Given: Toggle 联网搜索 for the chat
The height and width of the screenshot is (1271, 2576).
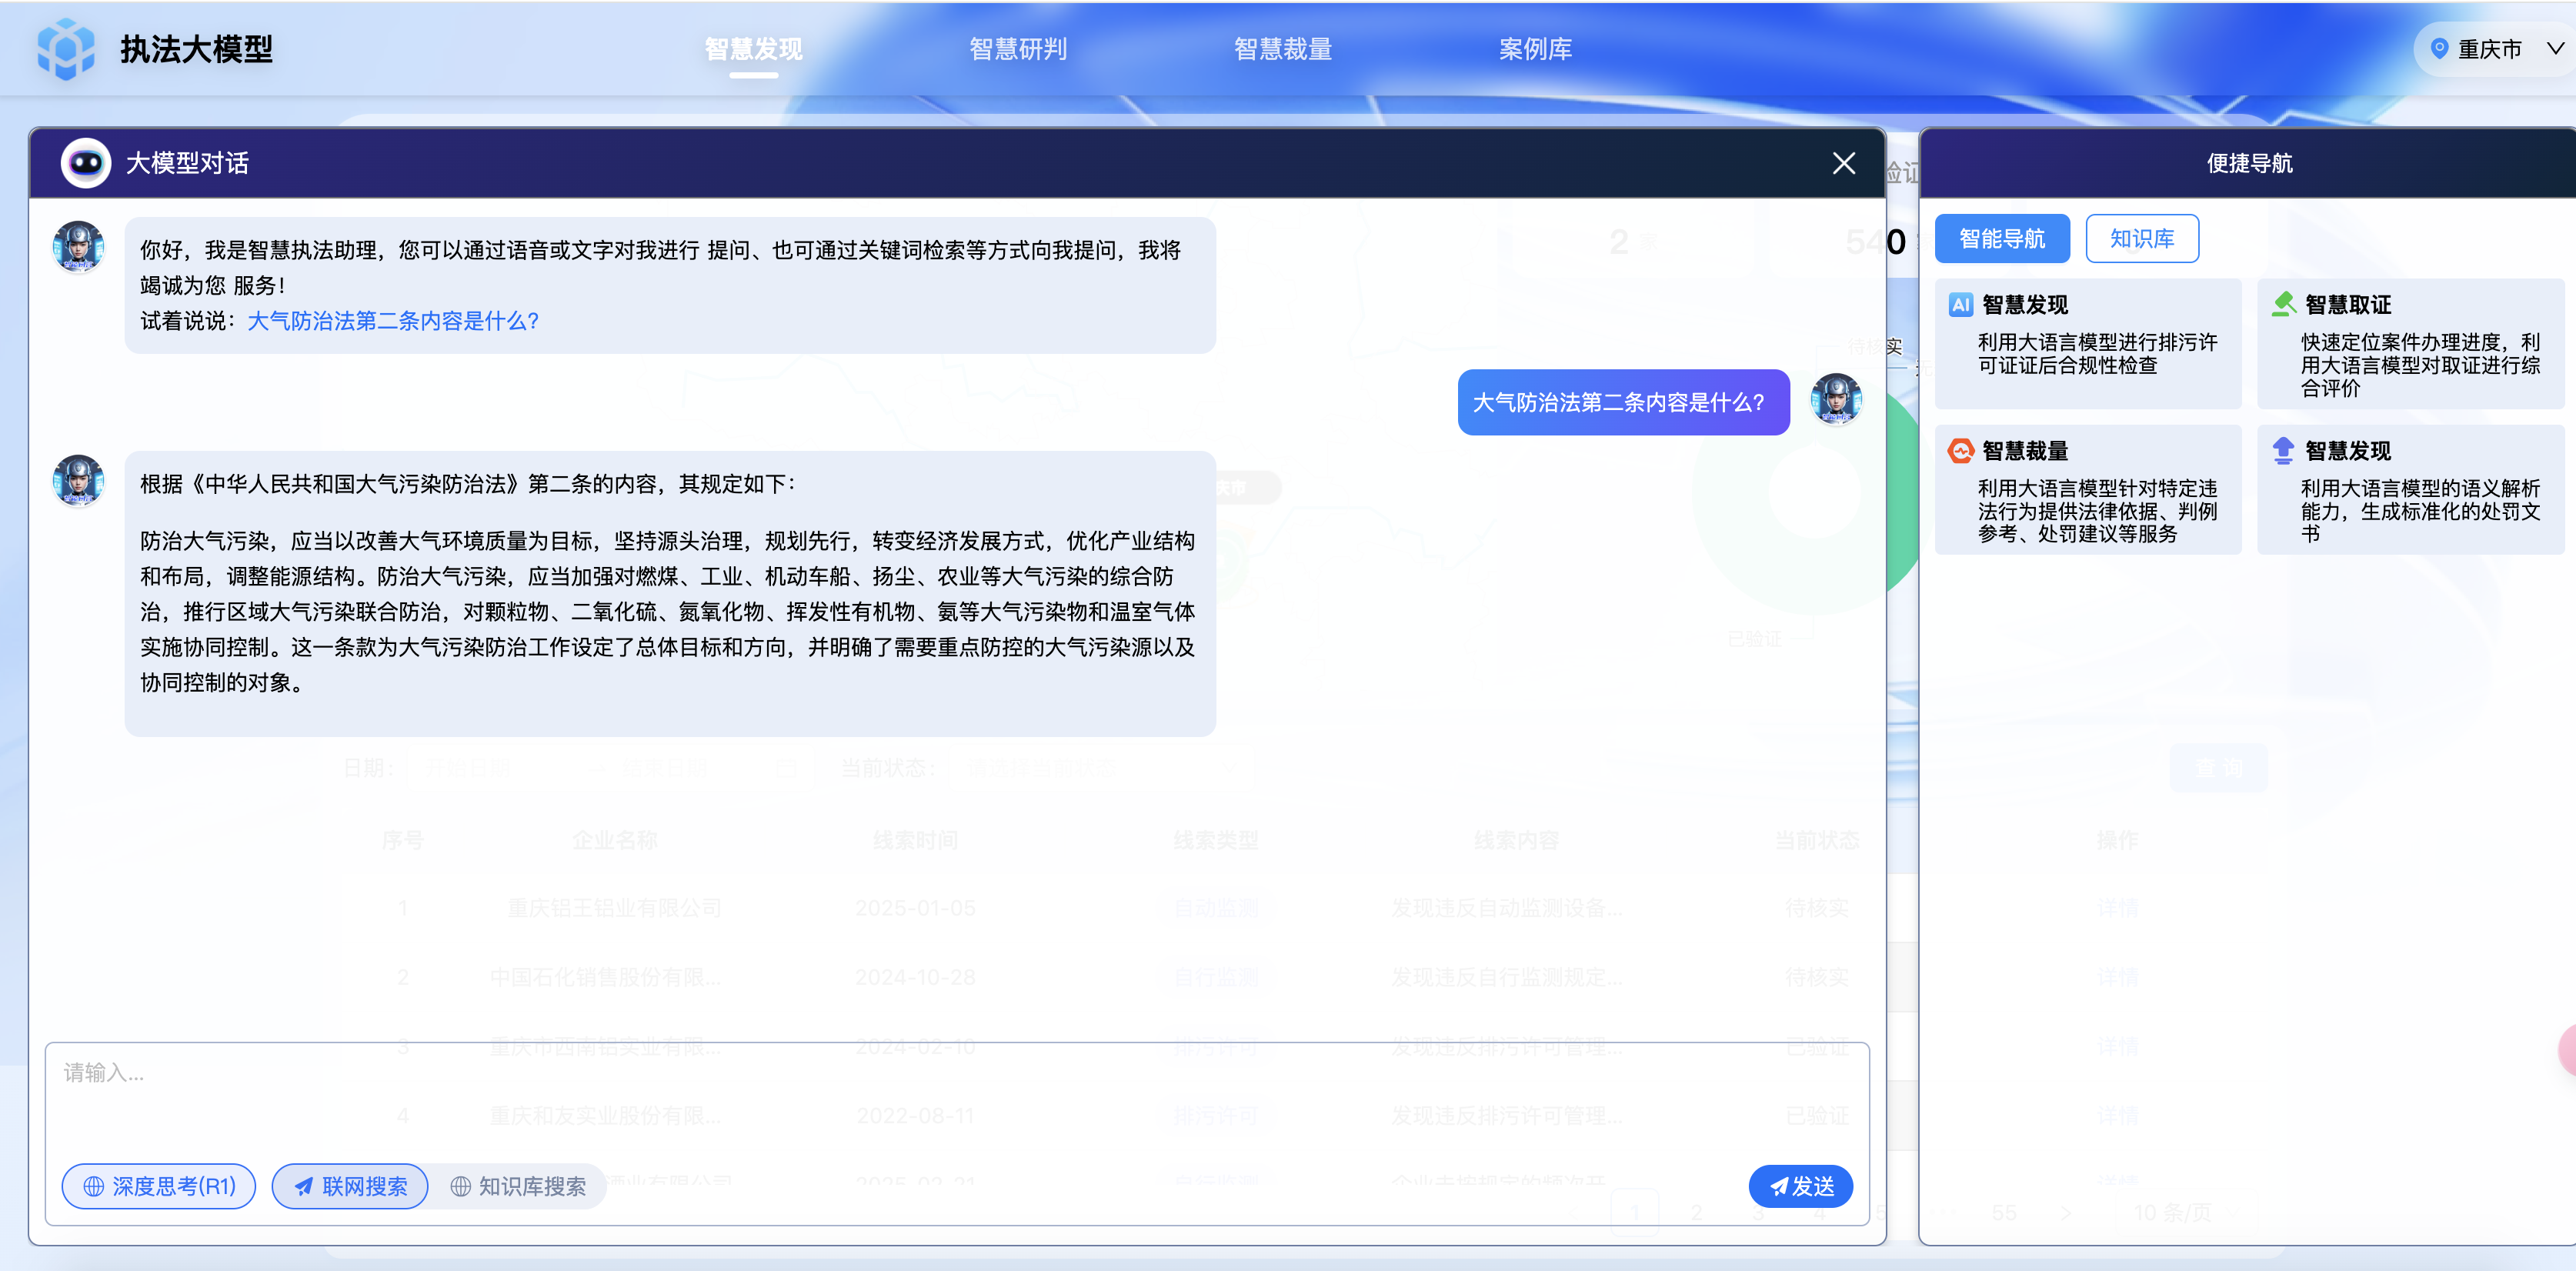Looking at the screenshot, I should click(349, 1186).
